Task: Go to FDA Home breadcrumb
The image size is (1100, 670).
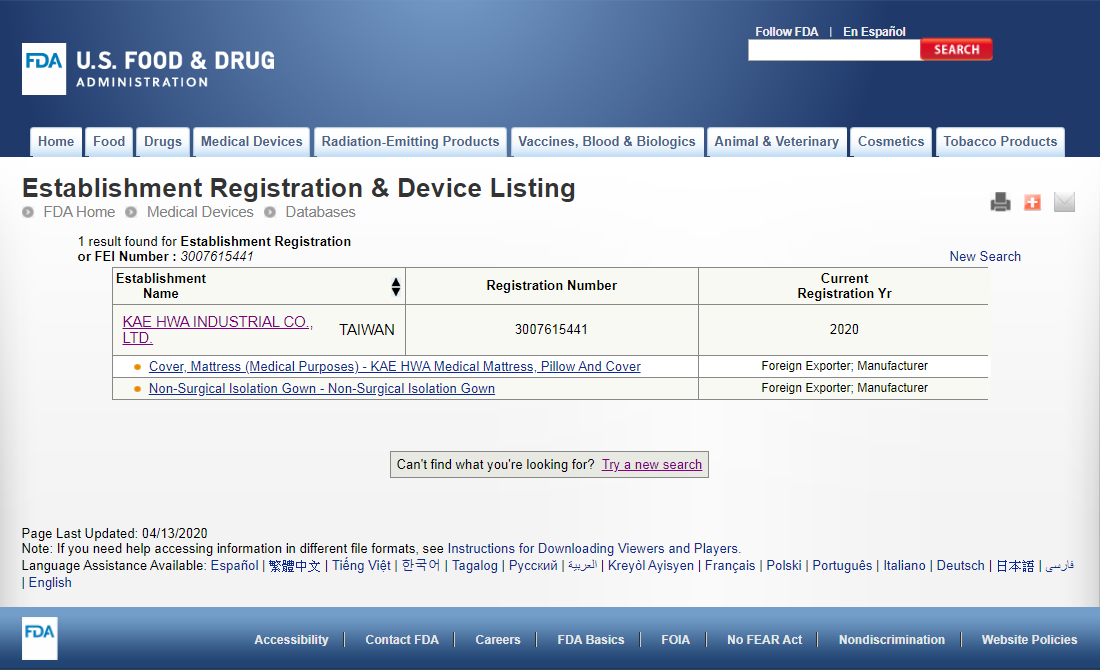Action: (x=79, y=212)
